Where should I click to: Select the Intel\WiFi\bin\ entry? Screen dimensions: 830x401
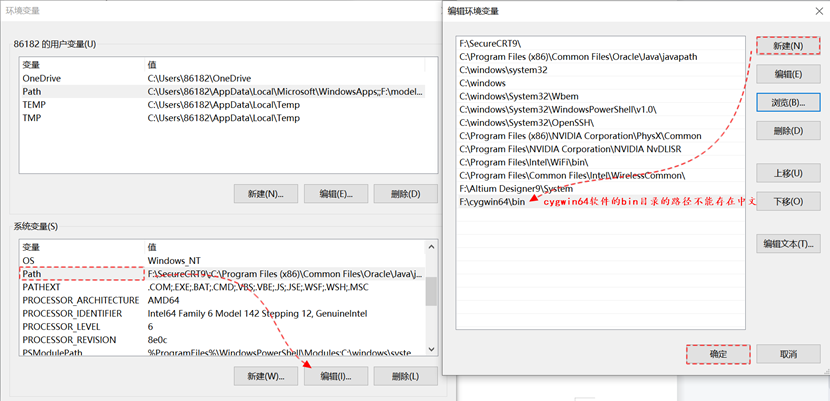(x=600, y=162)
